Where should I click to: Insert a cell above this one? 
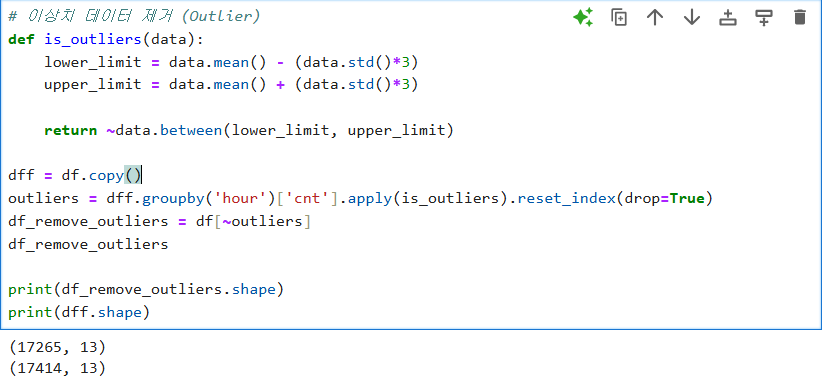click(728, 17)
